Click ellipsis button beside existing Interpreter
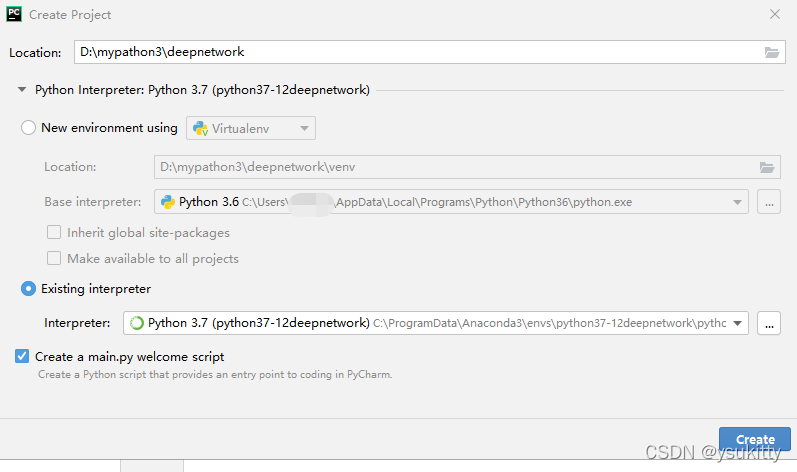Viewport: 797px width, 472px height. coord(769,323)
